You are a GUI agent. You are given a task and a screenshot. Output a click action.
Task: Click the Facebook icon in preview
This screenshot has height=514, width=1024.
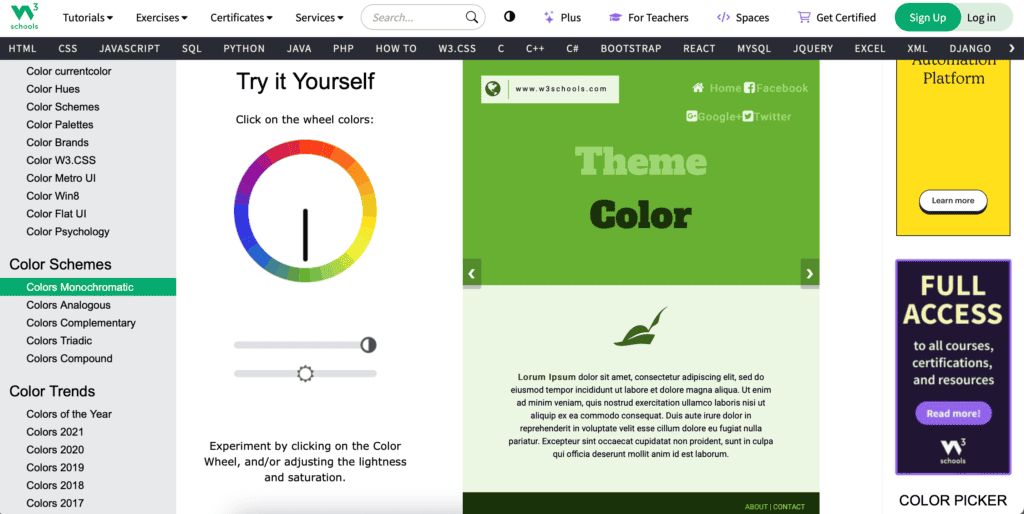(749, 88)
